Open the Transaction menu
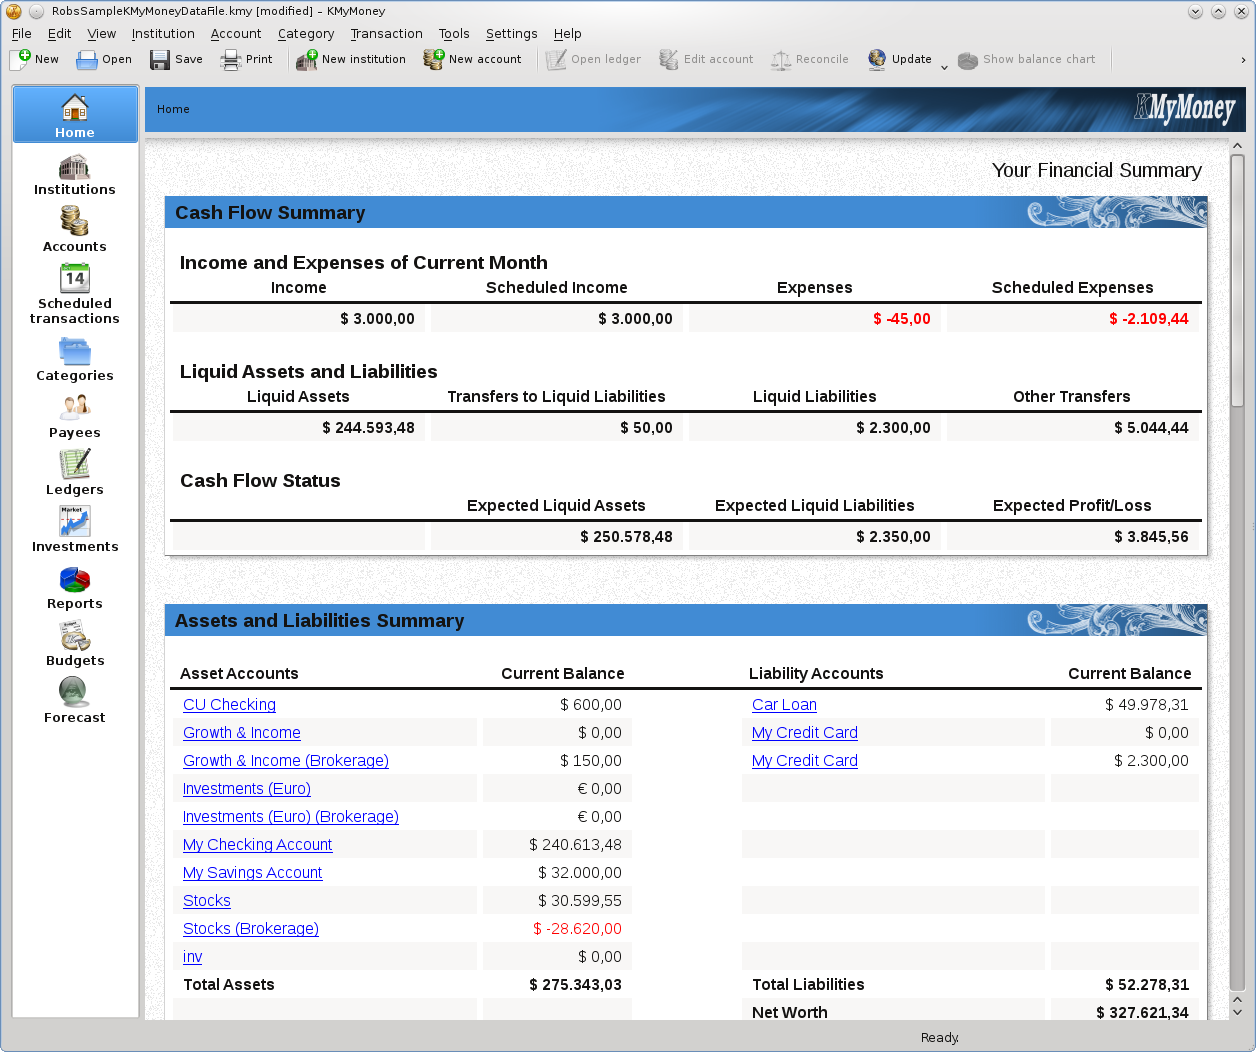The image size is (1256, 1052). point(386,33)
